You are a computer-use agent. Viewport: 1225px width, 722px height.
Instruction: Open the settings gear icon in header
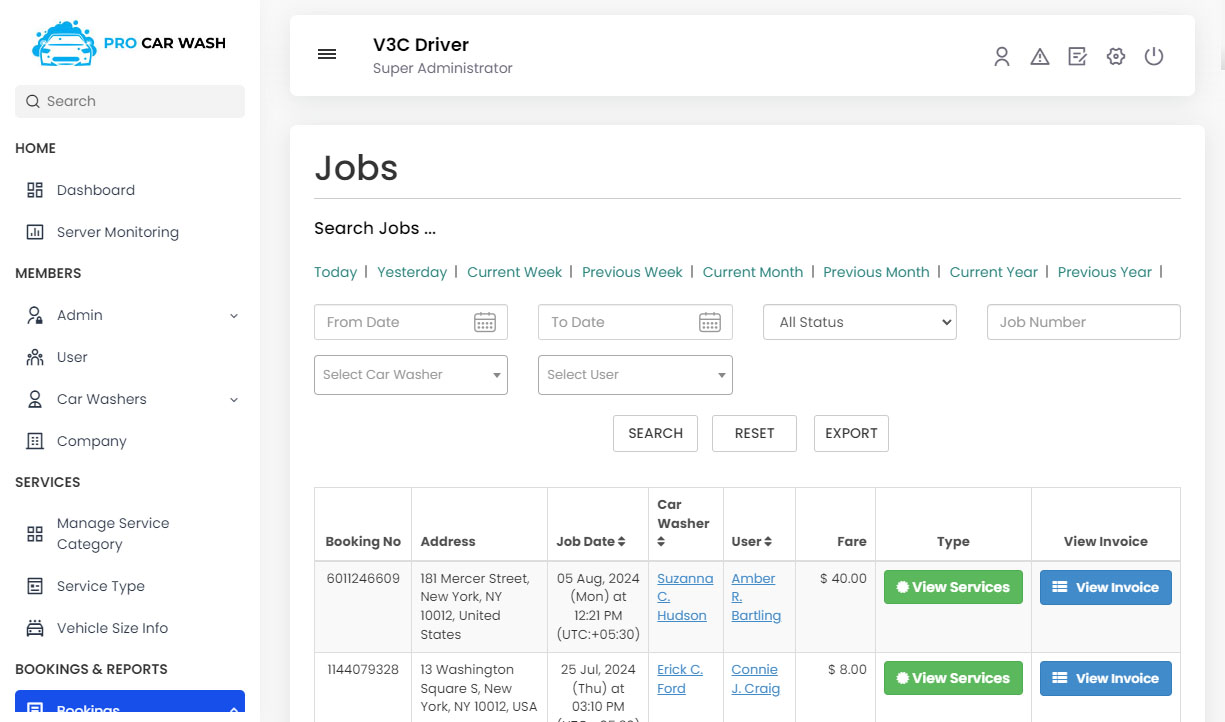pyautogui.click(x=1116, y=57)
